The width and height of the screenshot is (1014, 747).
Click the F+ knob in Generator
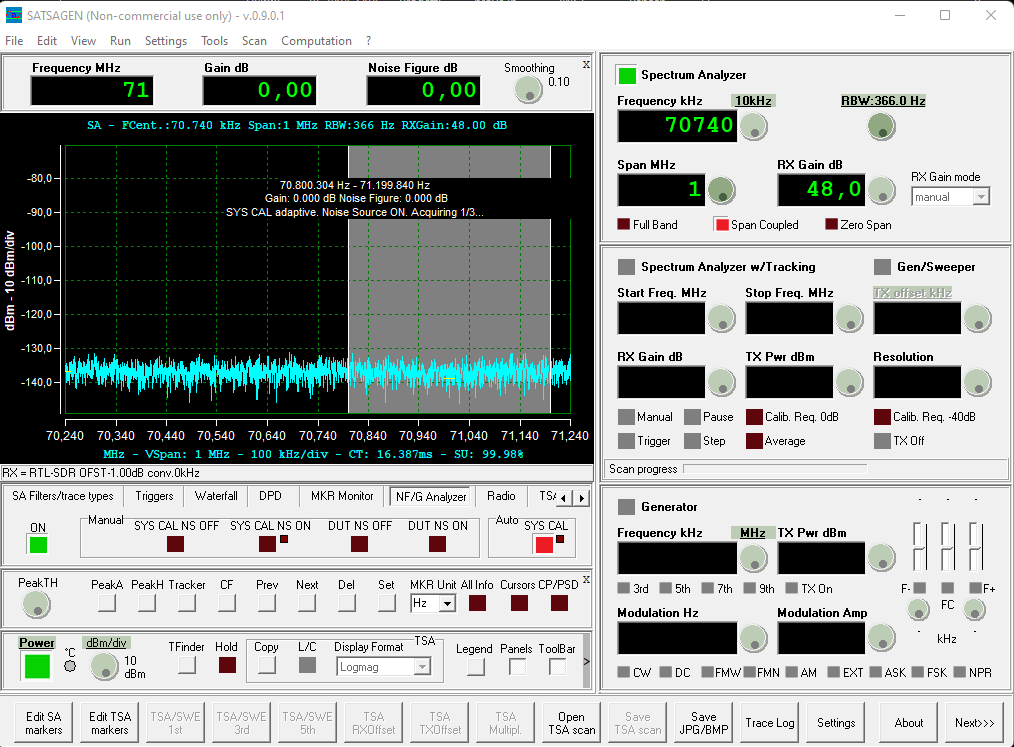point(974,609)
